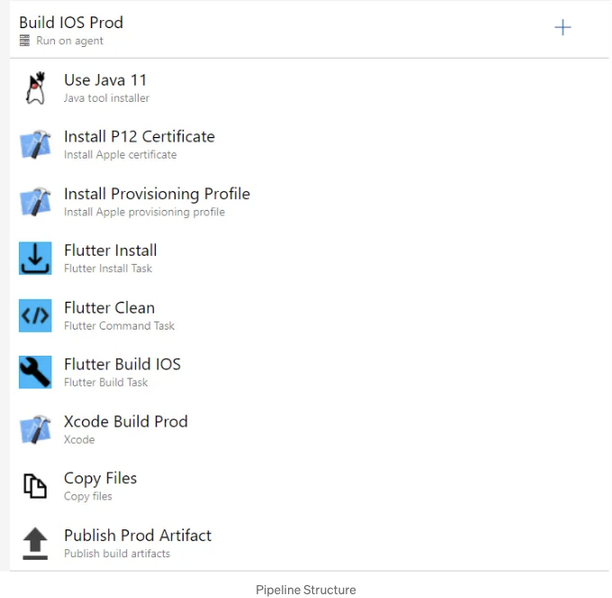Viewport: 612px width, 598px height.
Task: Click the Flutter Install download icon
Action: (36, 258)
